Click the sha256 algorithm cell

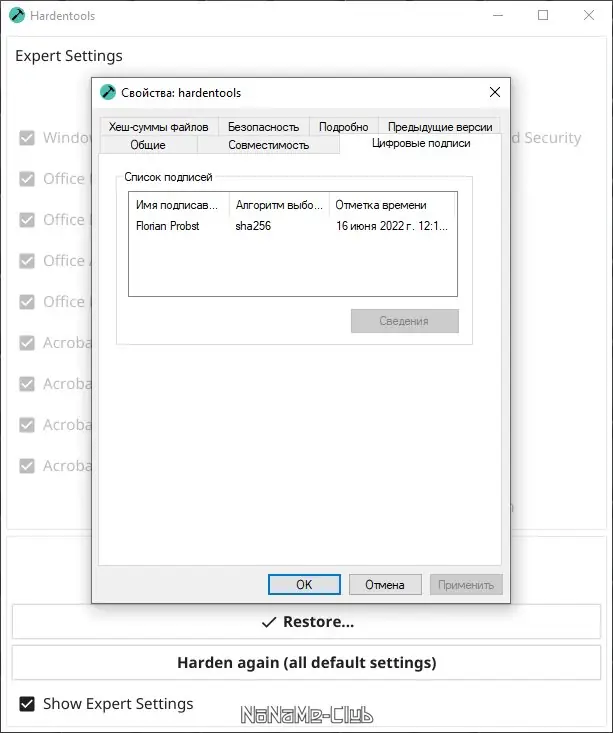pyautogui.click(x=253, y=226)
